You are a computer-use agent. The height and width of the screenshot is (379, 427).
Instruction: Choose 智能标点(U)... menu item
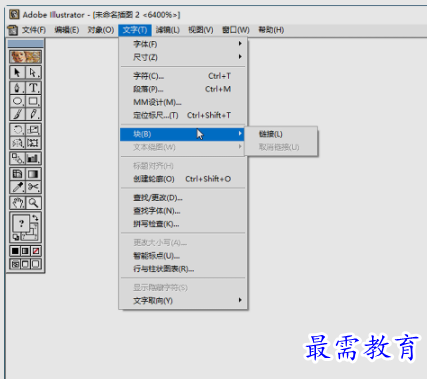183,256
